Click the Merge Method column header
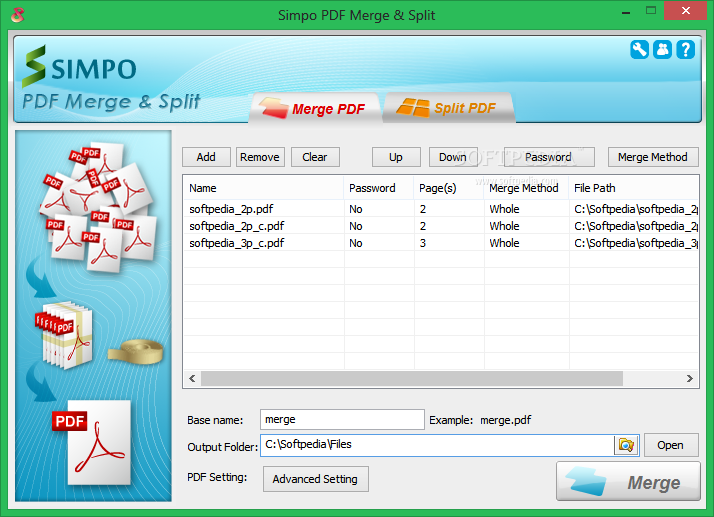The height and width of the screenshot is (517, 714). coord(526,188)
